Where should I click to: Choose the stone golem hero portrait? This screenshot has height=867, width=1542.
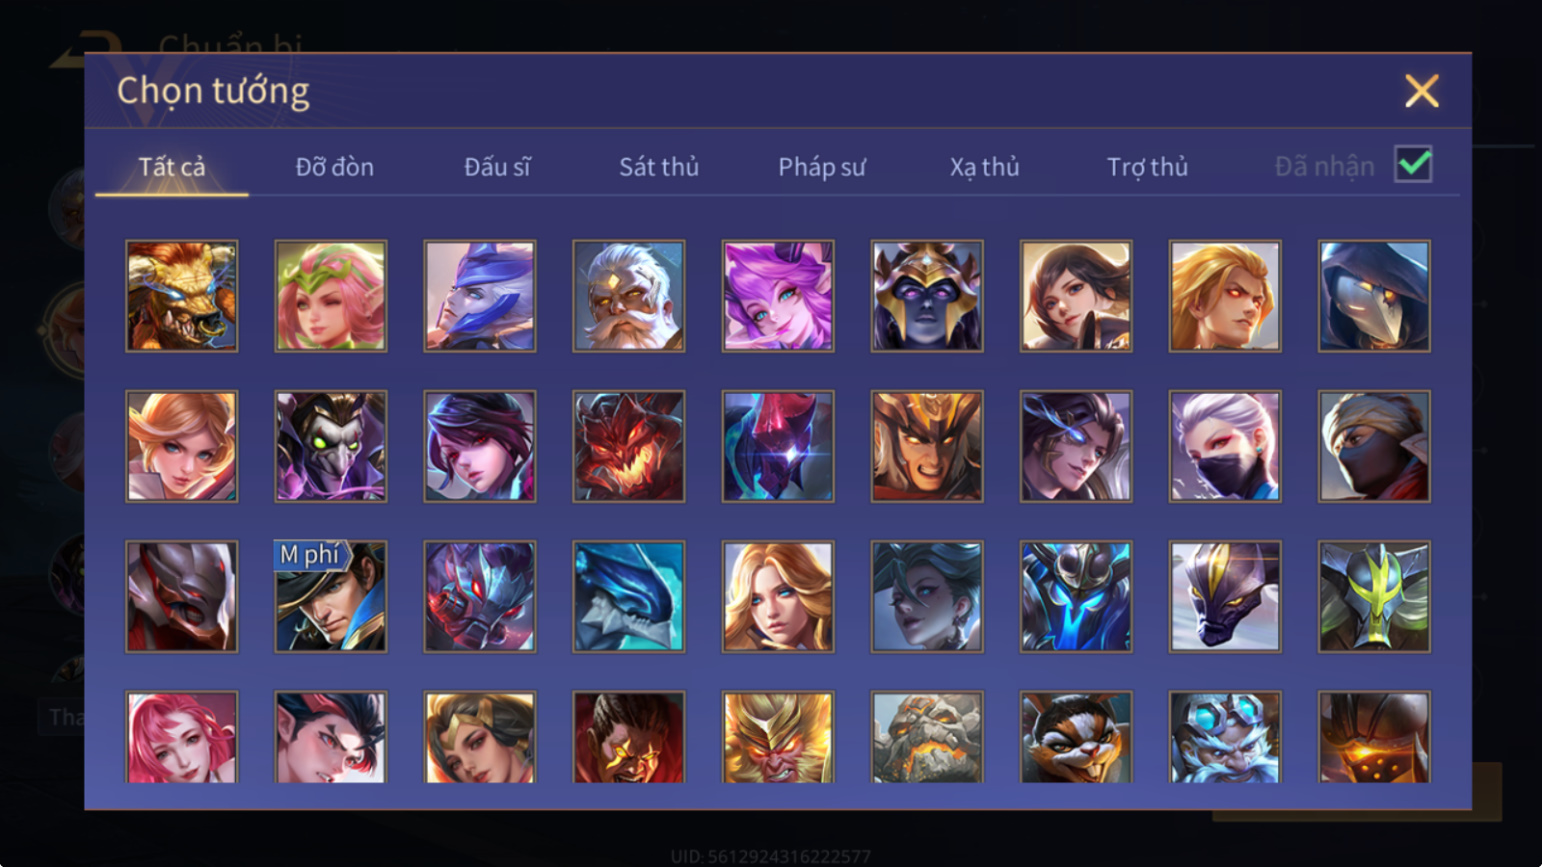927,737
